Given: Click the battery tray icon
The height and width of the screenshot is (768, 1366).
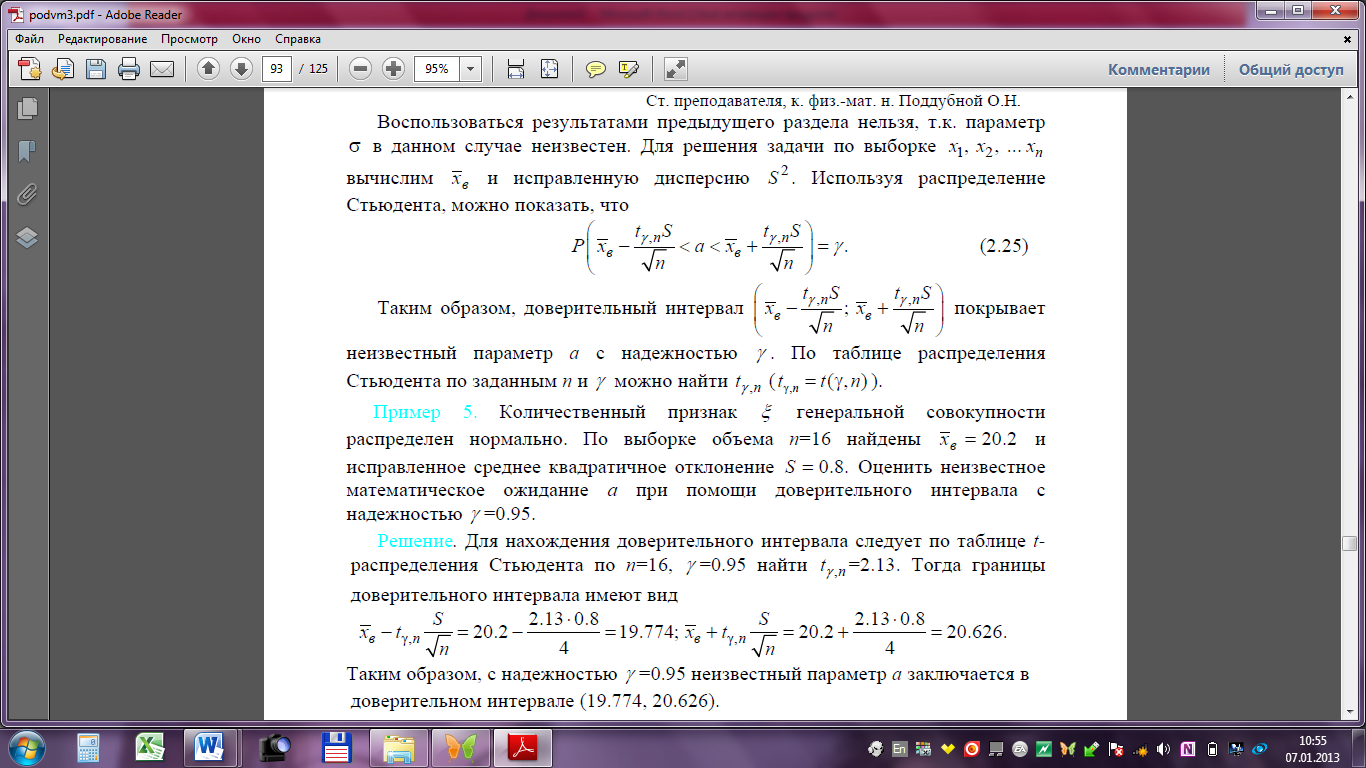Looking at the screenshot, I should click(x=1212, y=749).
